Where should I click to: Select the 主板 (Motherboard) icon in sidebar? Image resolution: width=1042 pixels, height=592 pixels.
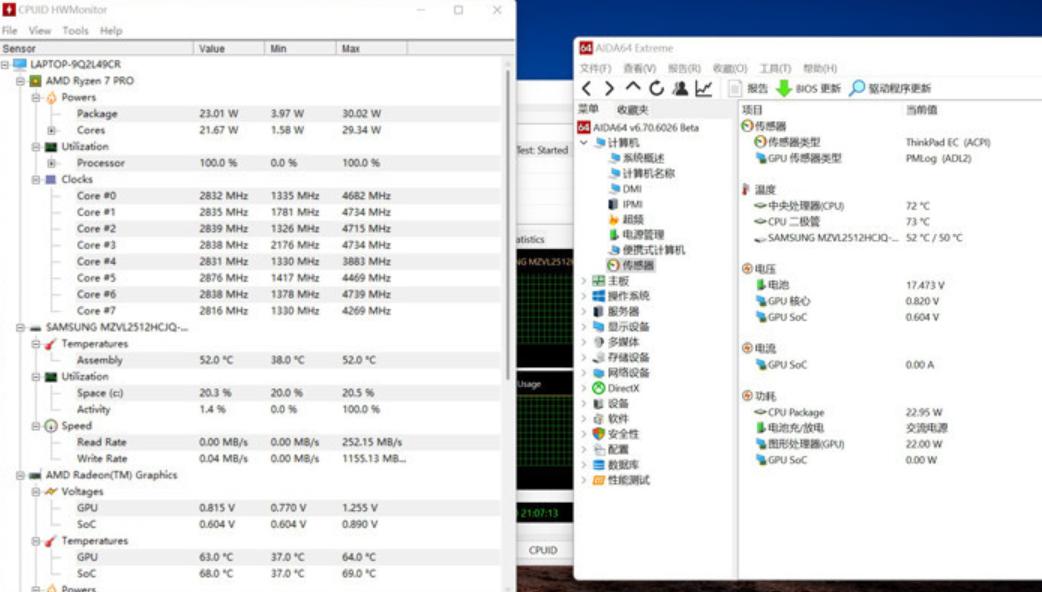pyautogui.click(x=600, y=279)
